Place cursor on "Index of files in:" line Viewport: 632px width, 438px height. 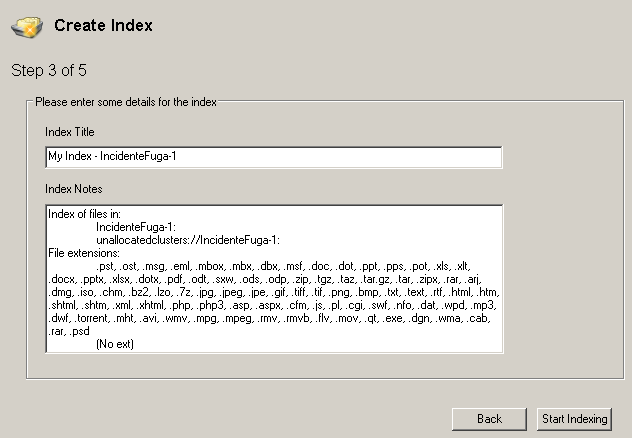tap(84, 214)
